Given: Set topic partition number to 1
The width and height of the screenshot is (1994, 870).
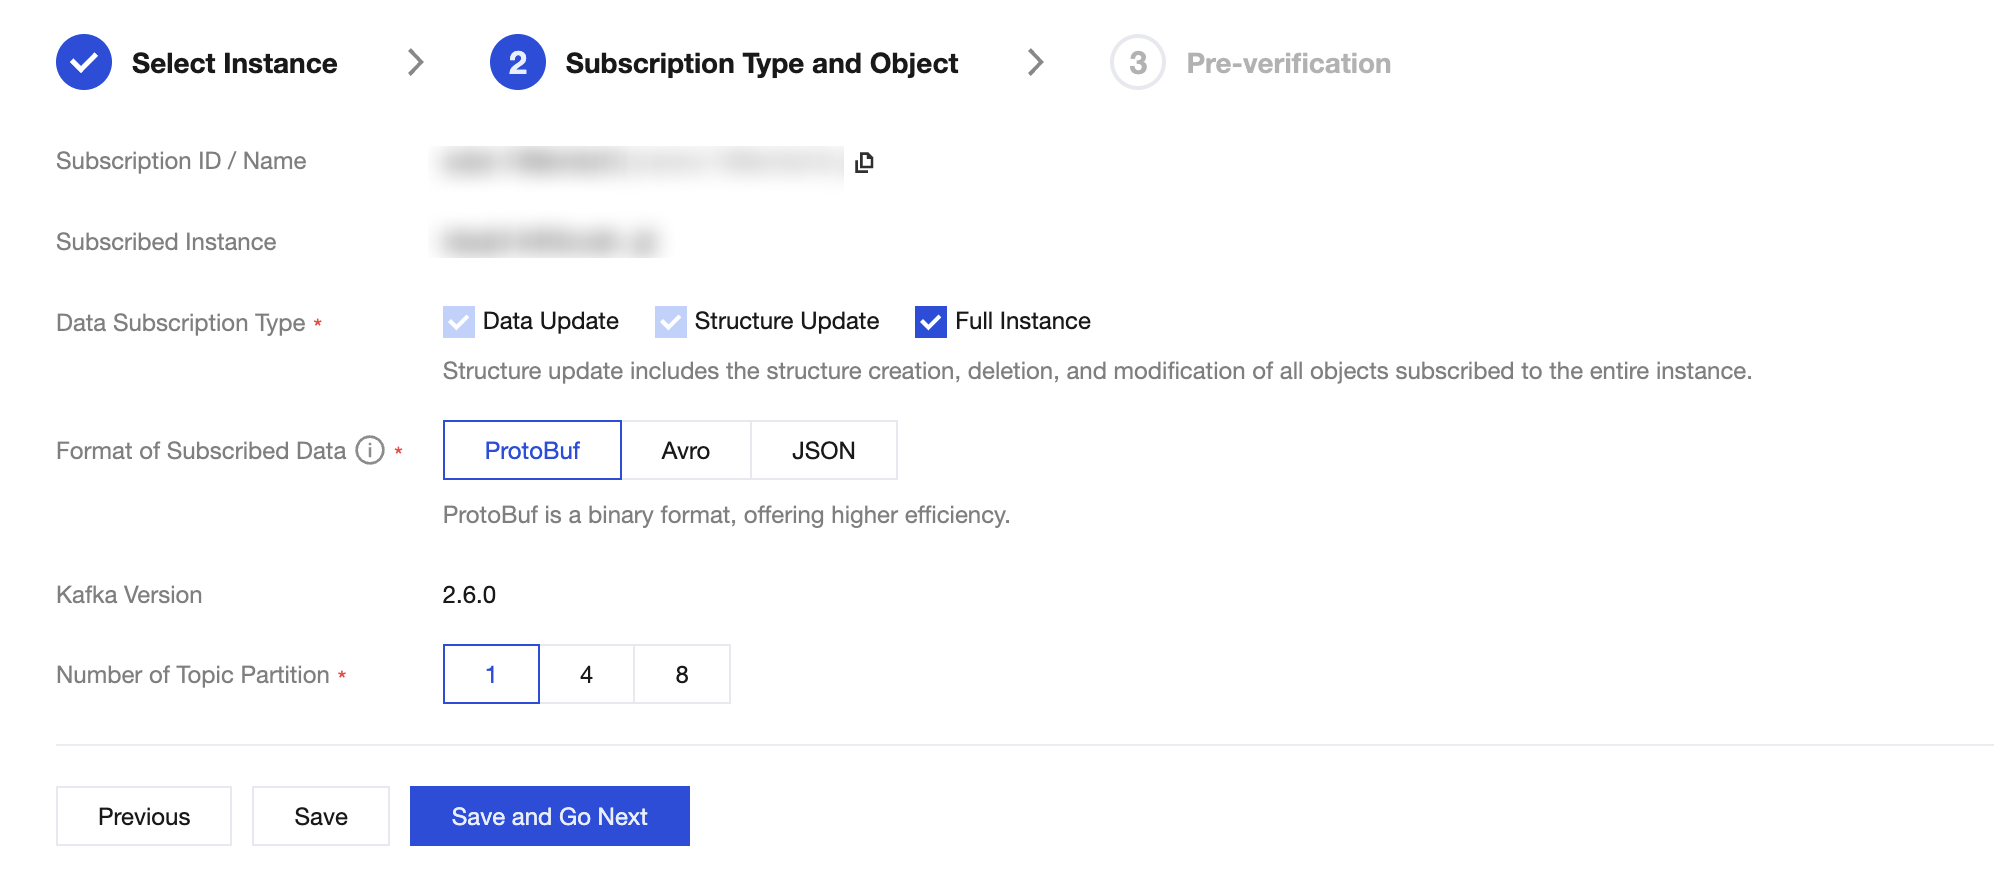Looking at the screenshot, I should pyautogui.click(x=491, y=675).
